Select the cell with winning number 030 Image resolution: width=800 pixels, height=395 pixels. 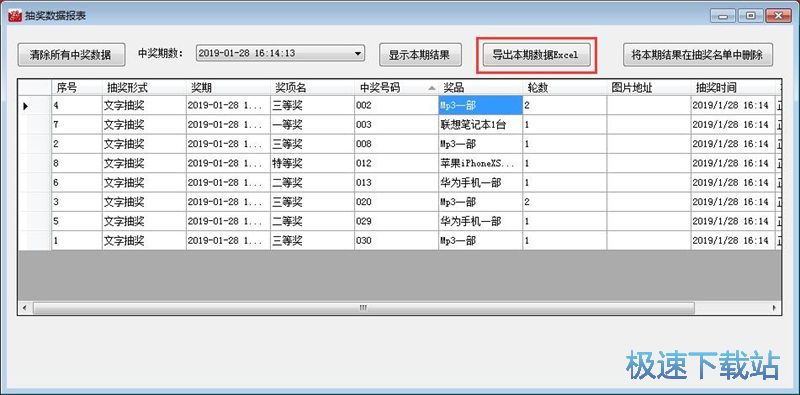coord(396,241)
